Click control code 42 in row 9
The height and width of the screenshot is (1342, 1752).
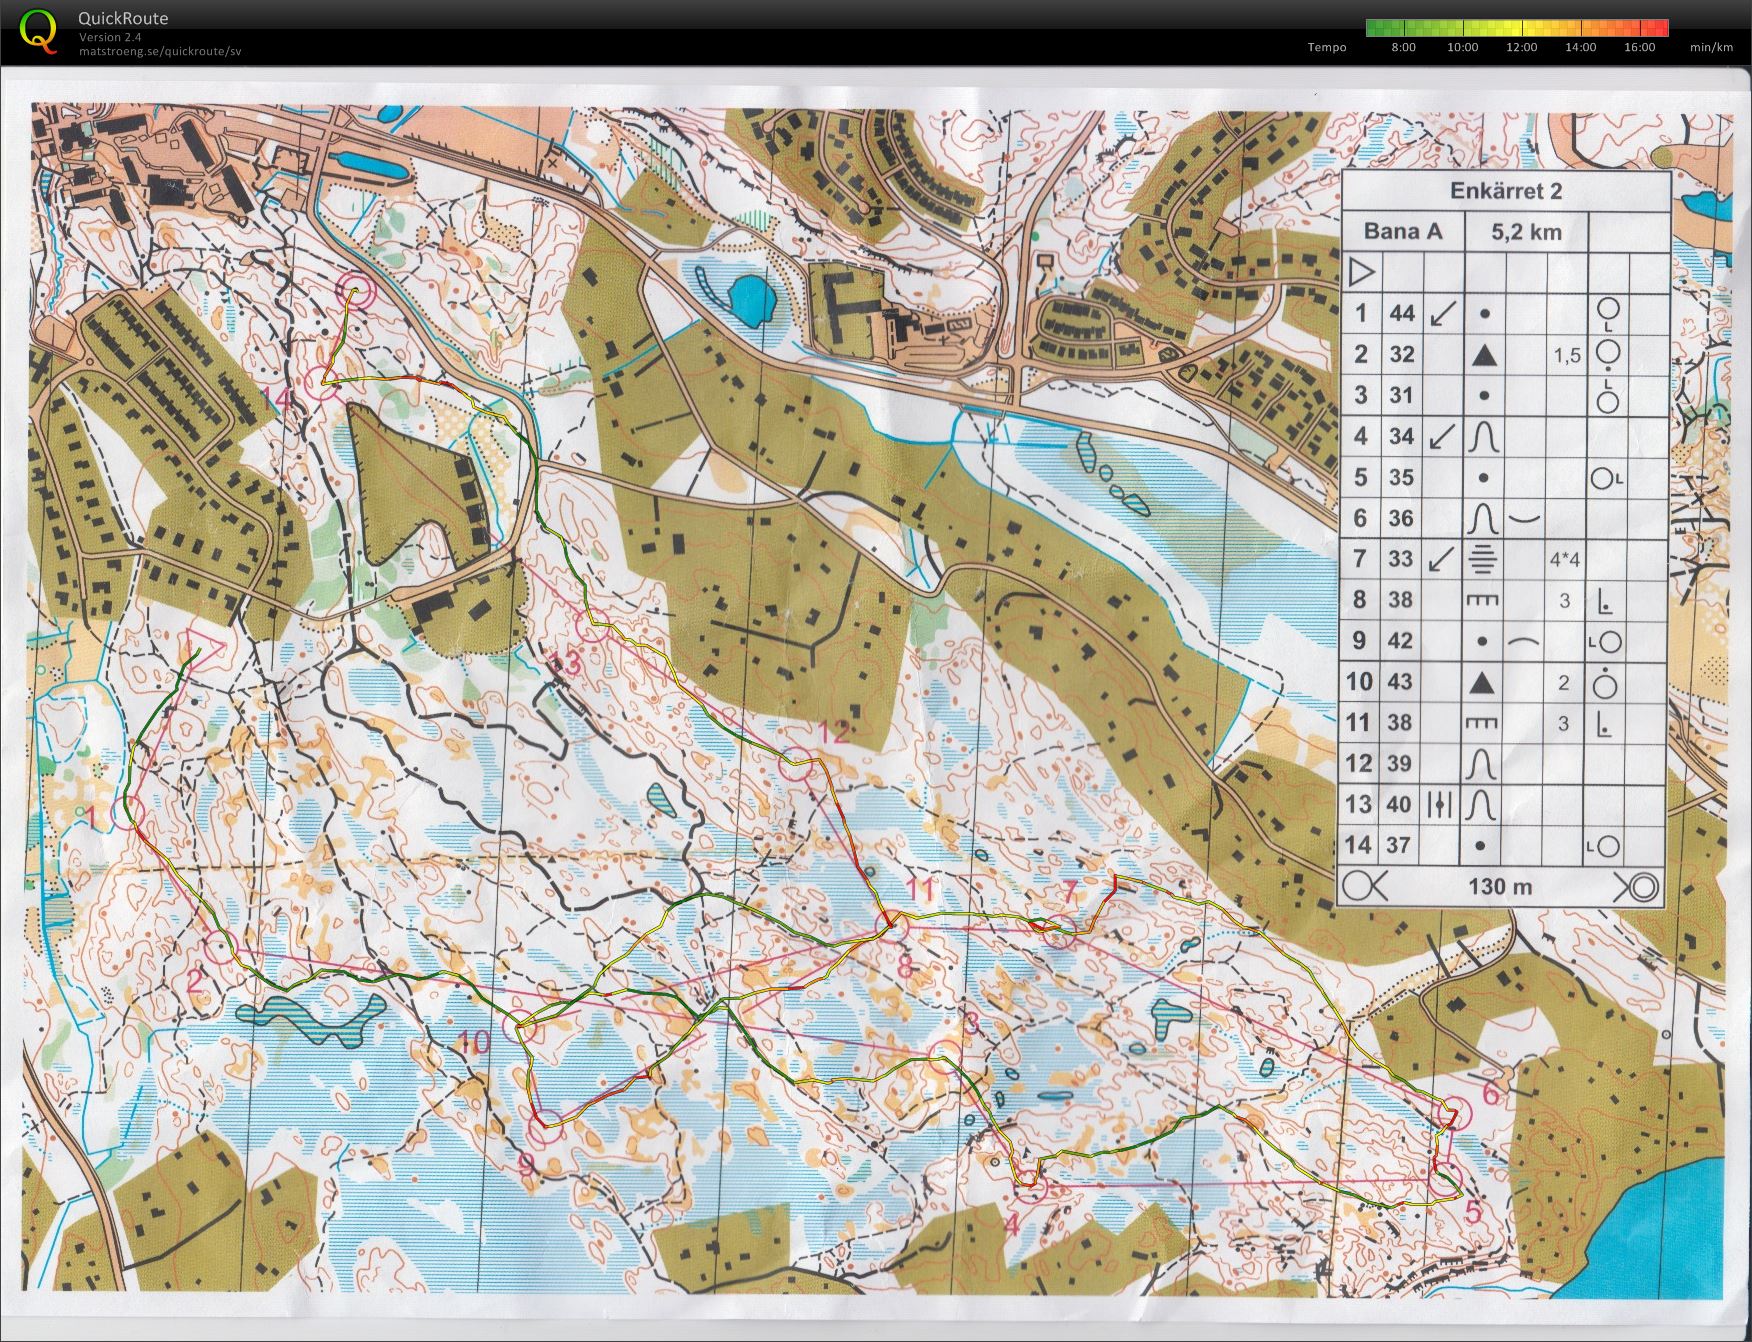tap(1402, 640)
